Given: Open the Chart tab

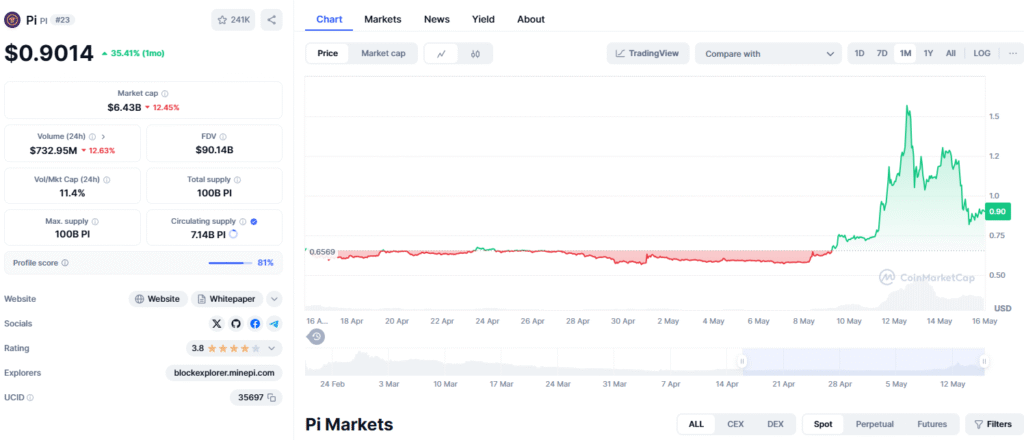Looking at the screenshot, I should pyautogui.click(x=329, y=19).
